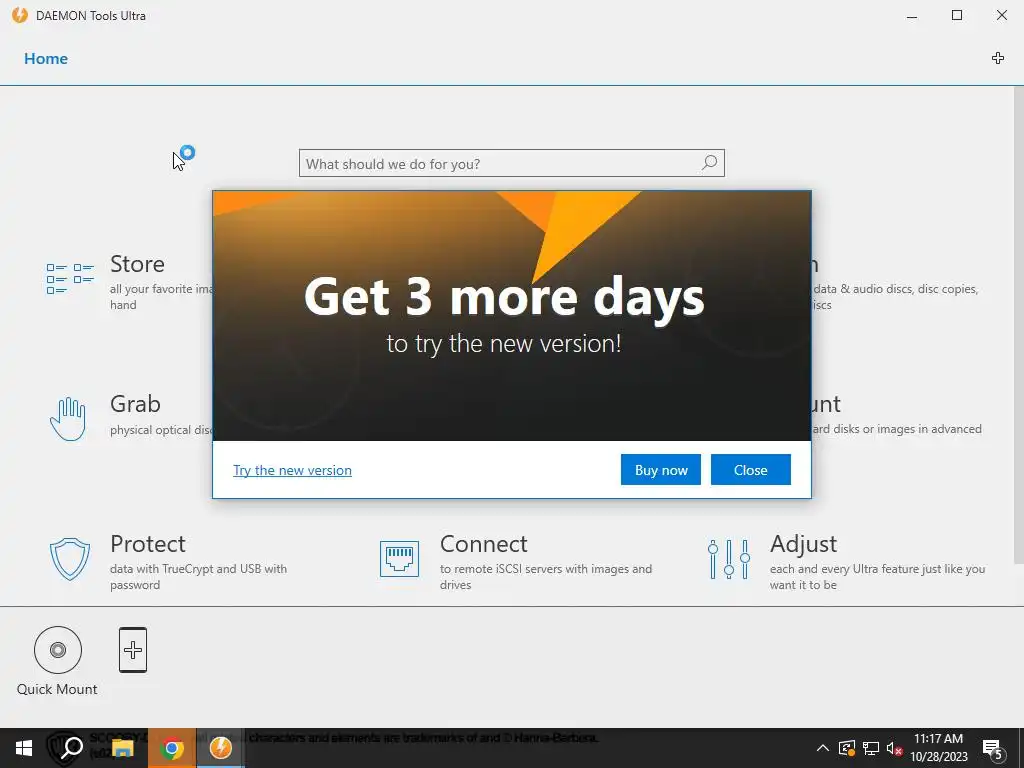Click DAEMON Tools taskbar icon
This screenshot has width=1024, height=768.
(221, 748)
